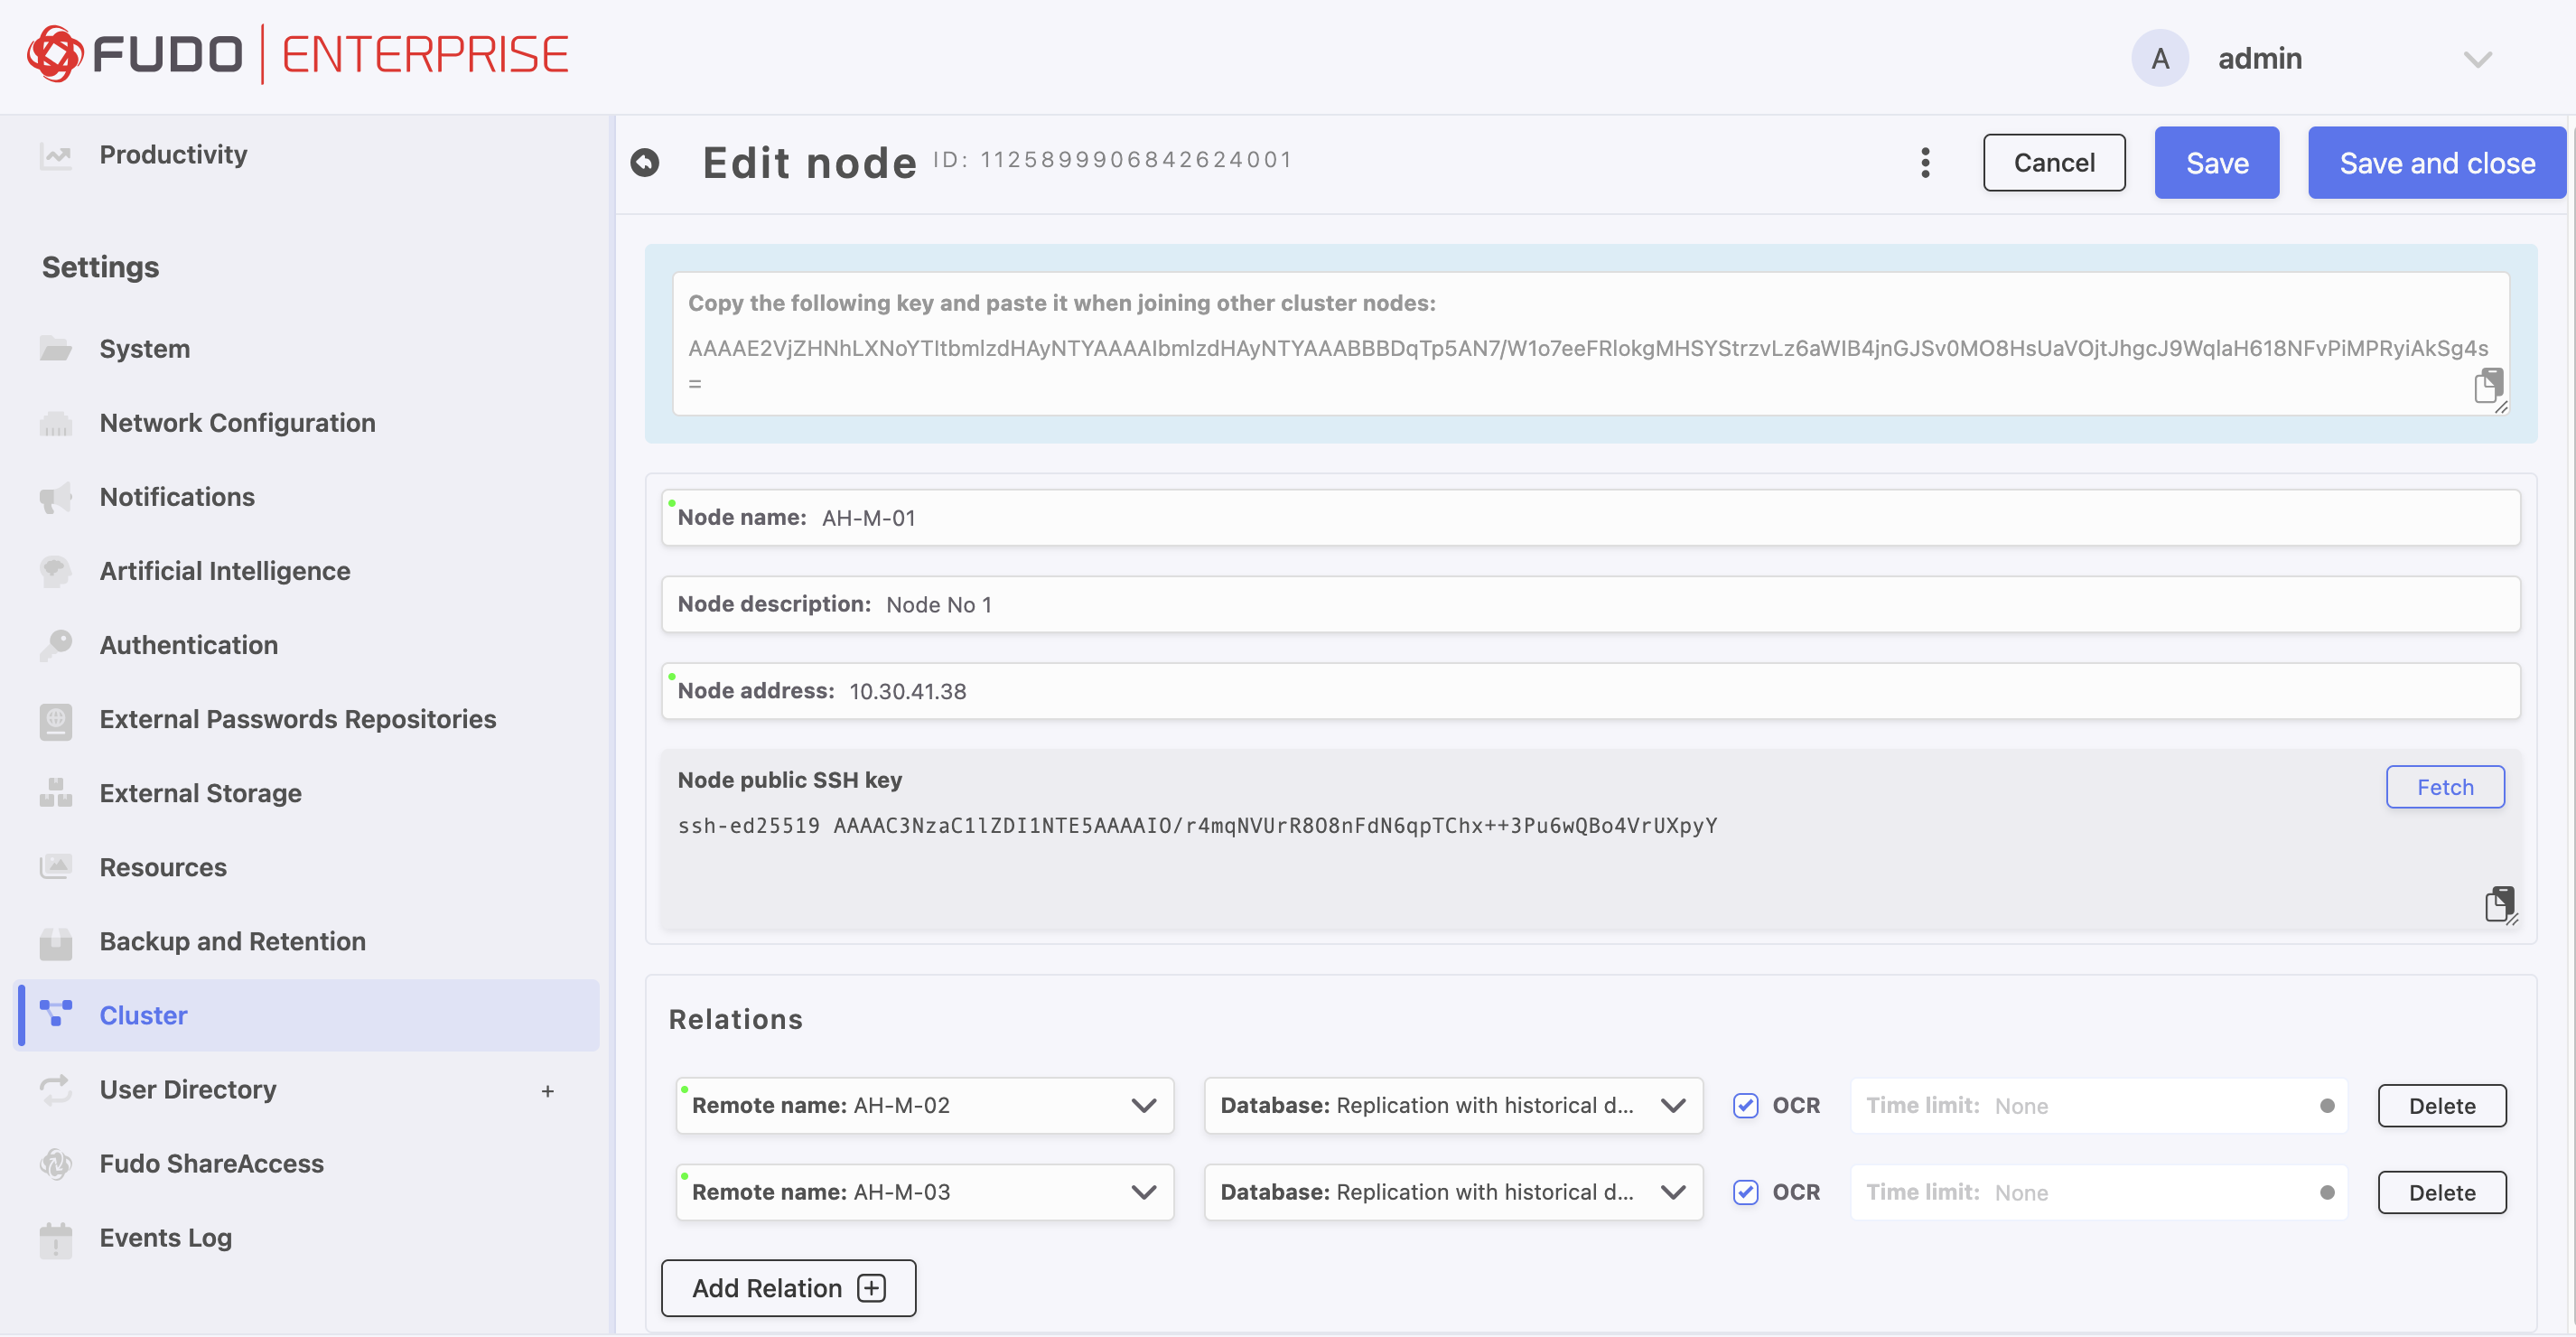Viewport: 2576px width, 1337px height.
Task: Click the Fudo ShareAccess sidebar icon
Action: coord(56,1163)
